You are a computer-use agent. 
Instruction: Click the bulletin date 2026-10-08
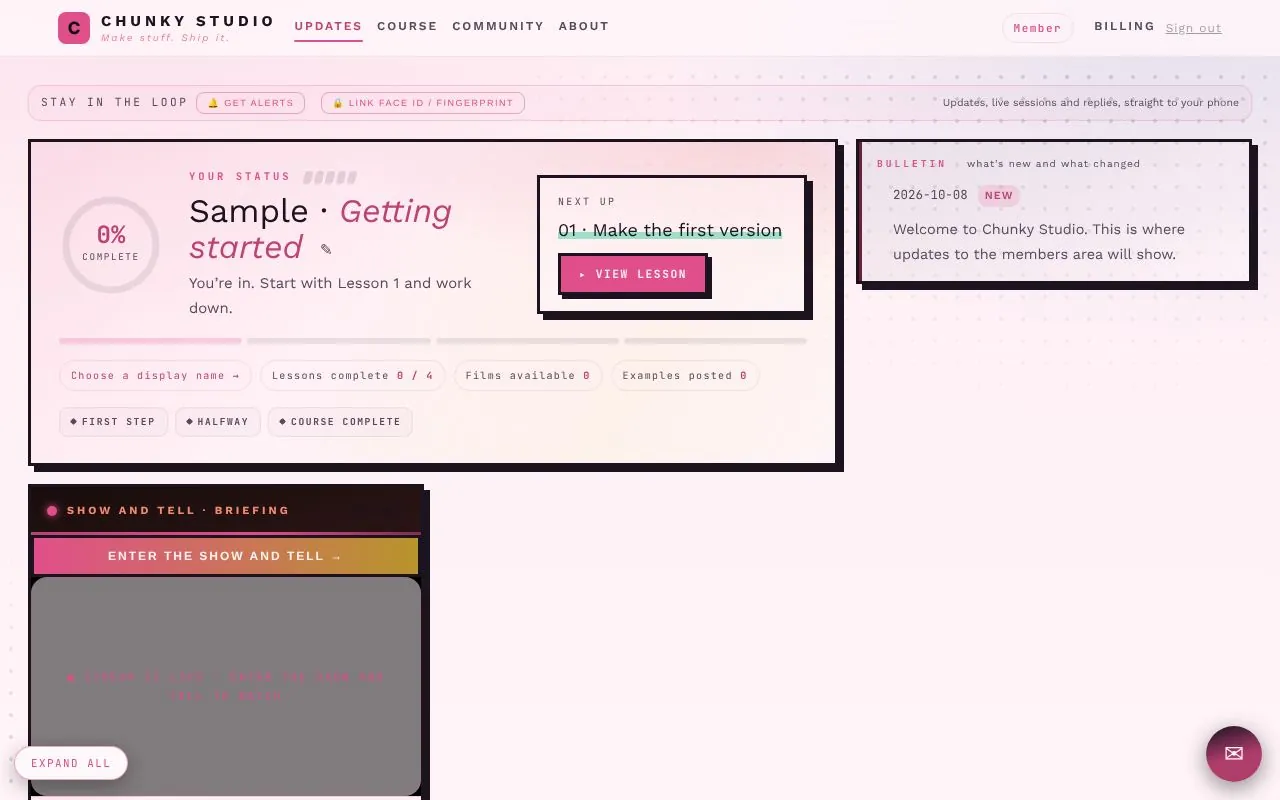click(x=930, y=195)
